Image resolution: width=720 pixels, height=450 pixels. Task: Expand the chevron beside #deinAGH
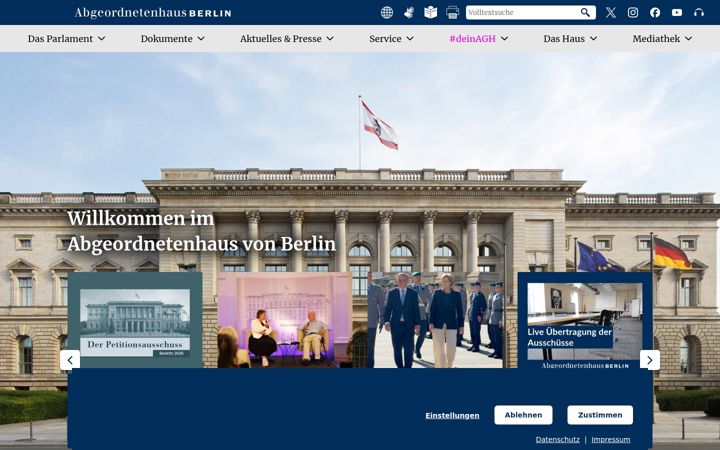tap(504, 39)
